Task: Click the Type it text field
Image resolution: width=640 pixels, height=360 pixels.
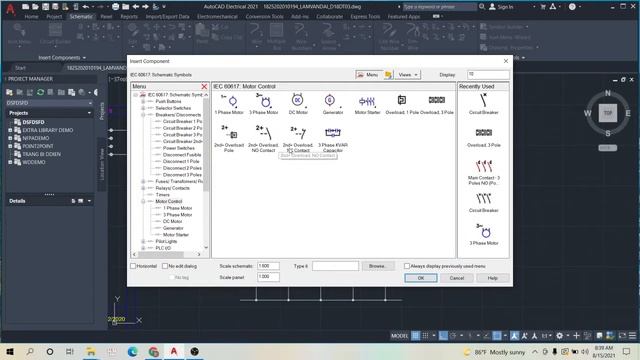Action: click(336, 266)
